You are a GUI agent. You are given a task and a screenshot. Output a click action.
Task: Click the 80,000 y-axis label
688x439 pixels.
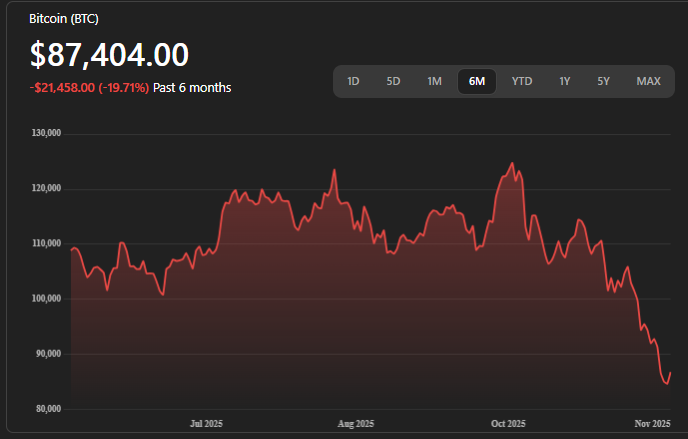[47, 409]
